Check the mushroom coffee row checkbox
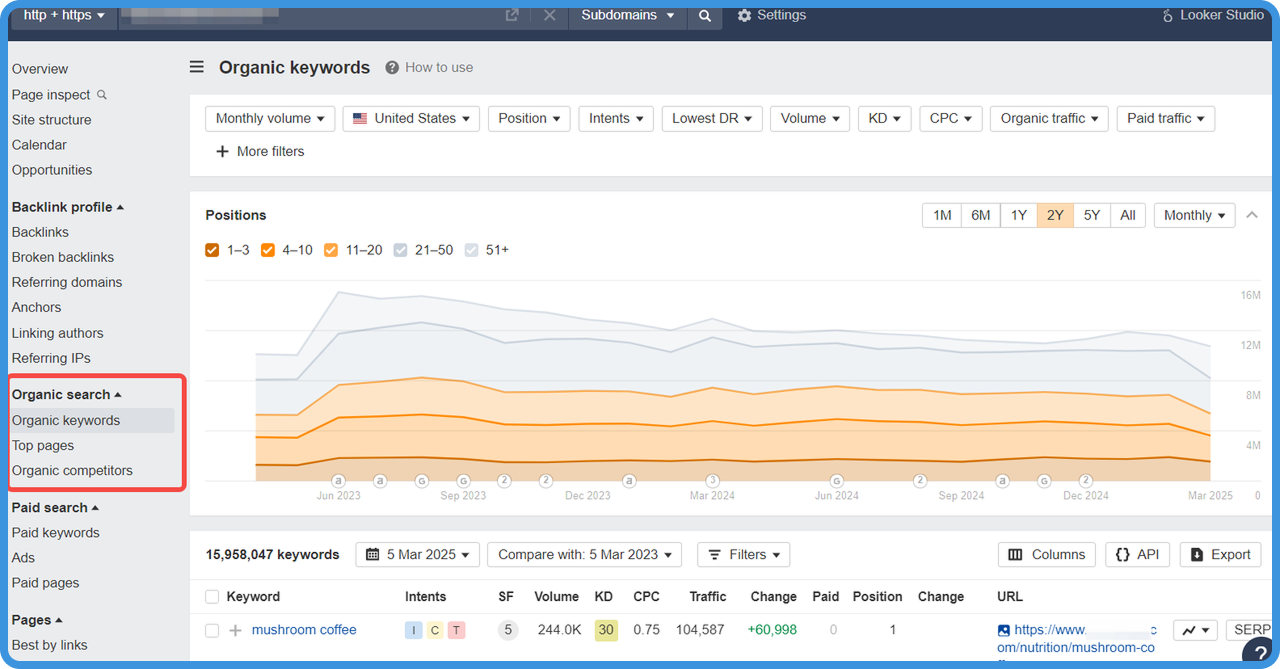This screenshot has height=669, width=1280. [x=212, y=630]
